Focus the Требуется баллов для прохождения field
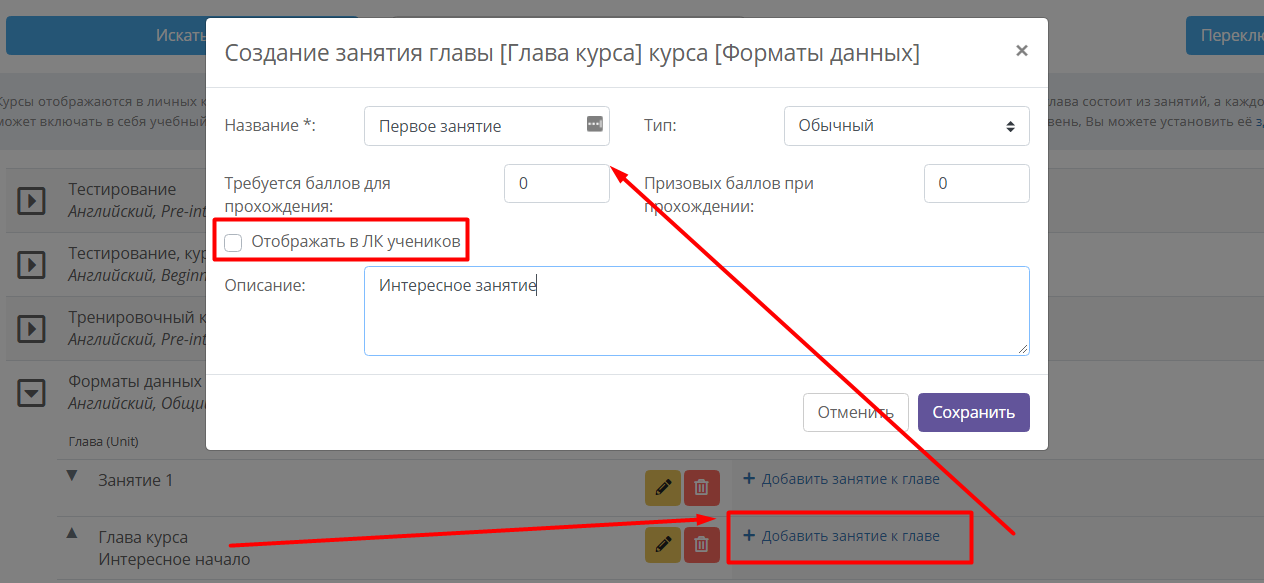 (556, 184)
